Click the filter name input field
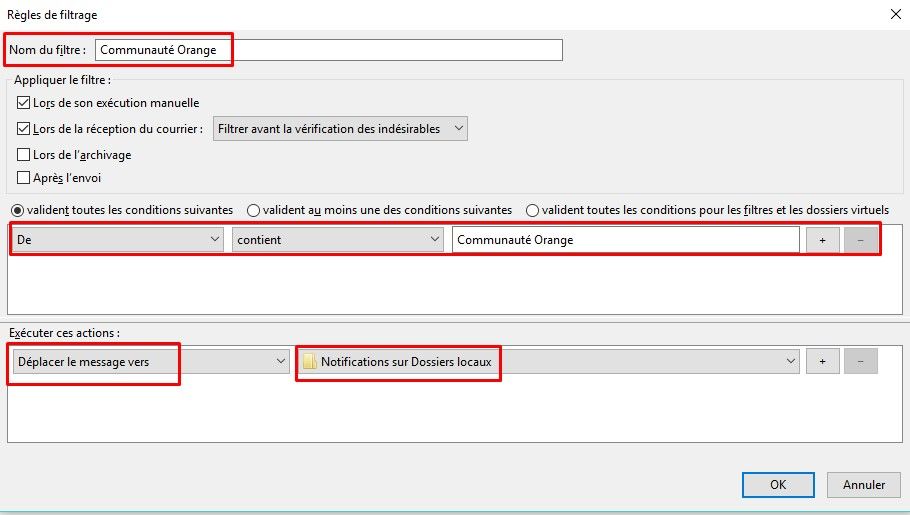 pyautogui.click(x=328, y=50)
